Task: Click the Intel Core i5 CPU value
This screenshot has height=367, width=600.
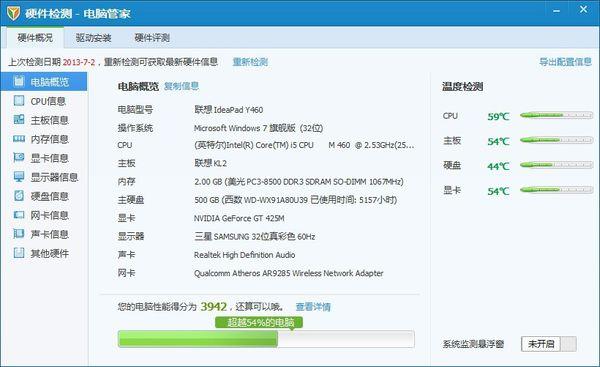Action: click(x=304, y=145)
